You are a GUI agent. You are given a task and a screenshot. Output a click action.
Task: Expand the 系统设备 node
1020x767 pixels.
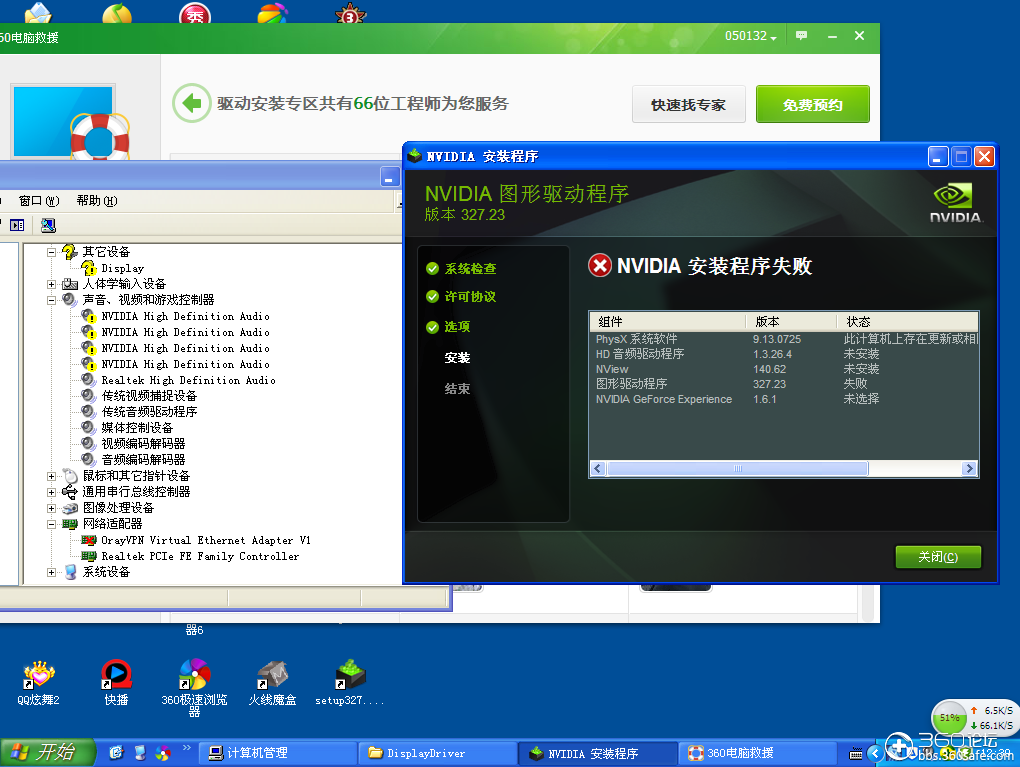tap(51, 572)
